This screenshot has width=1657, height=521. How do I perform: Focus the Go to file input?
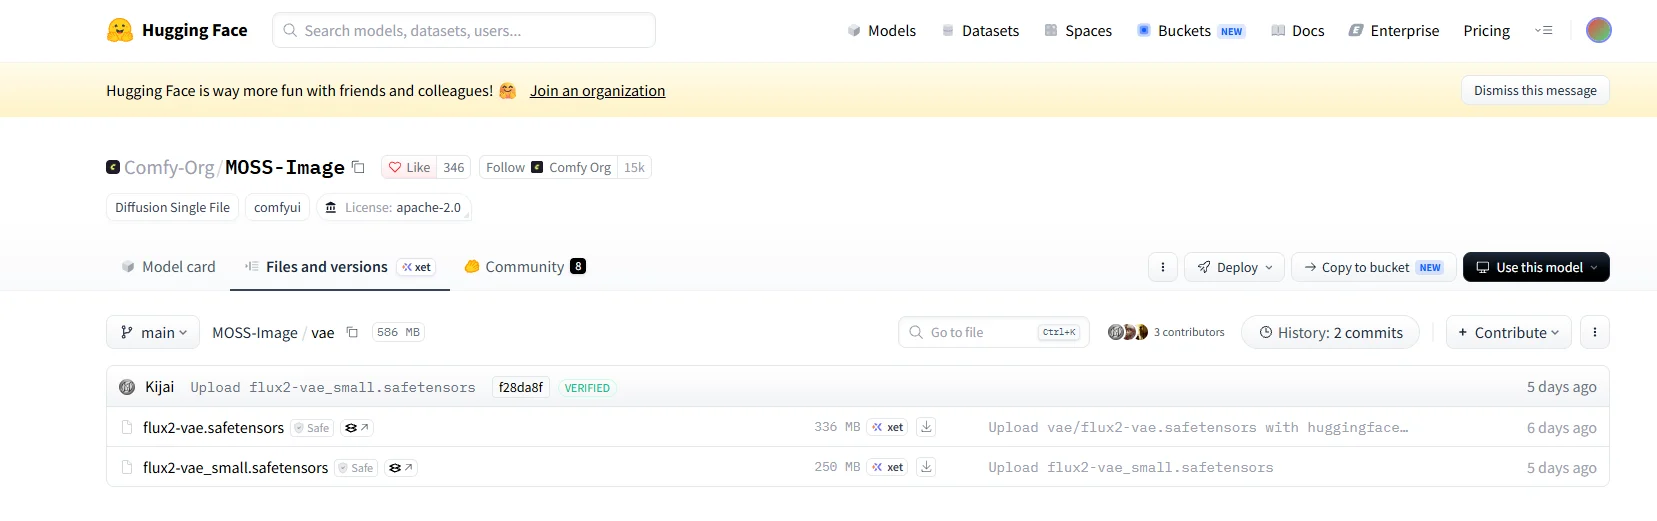pos(994,332)
